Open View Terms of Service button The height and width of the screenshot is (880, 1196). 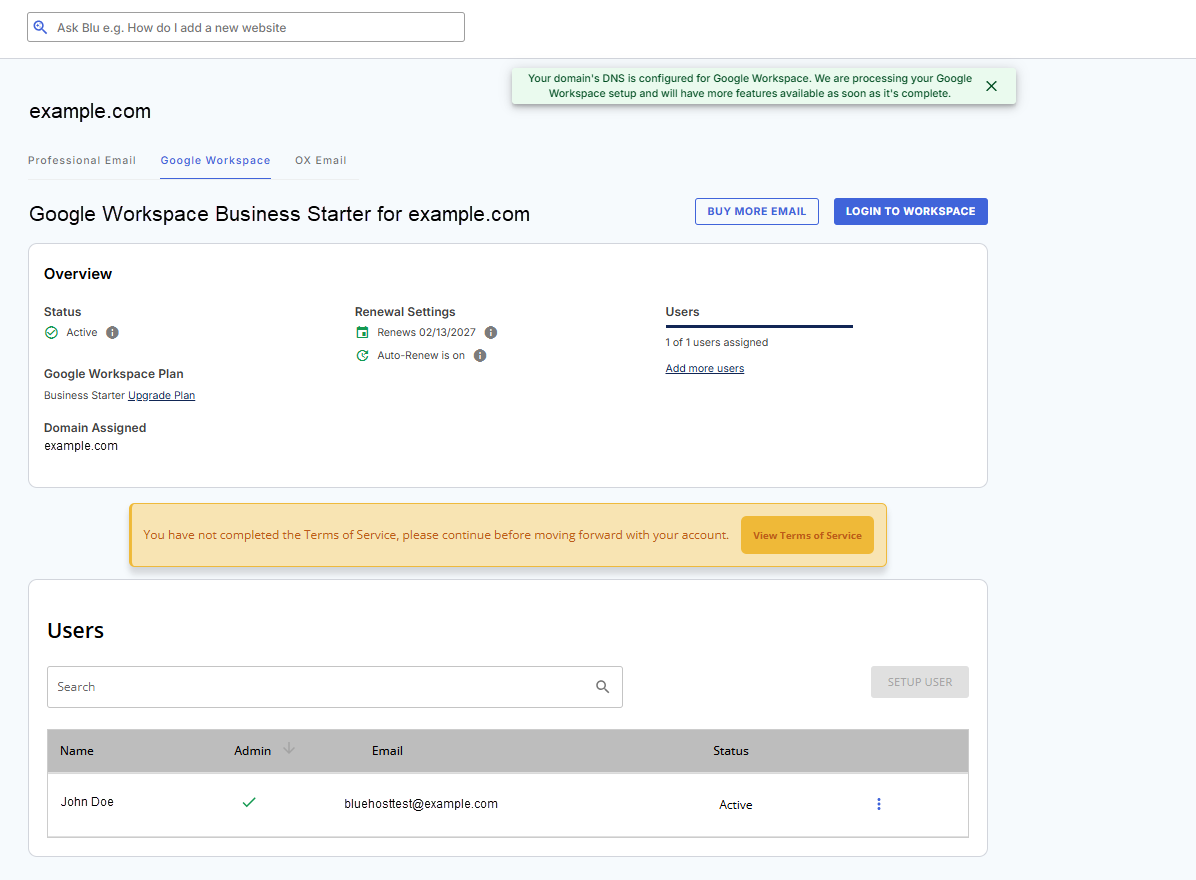click(807, 535)
